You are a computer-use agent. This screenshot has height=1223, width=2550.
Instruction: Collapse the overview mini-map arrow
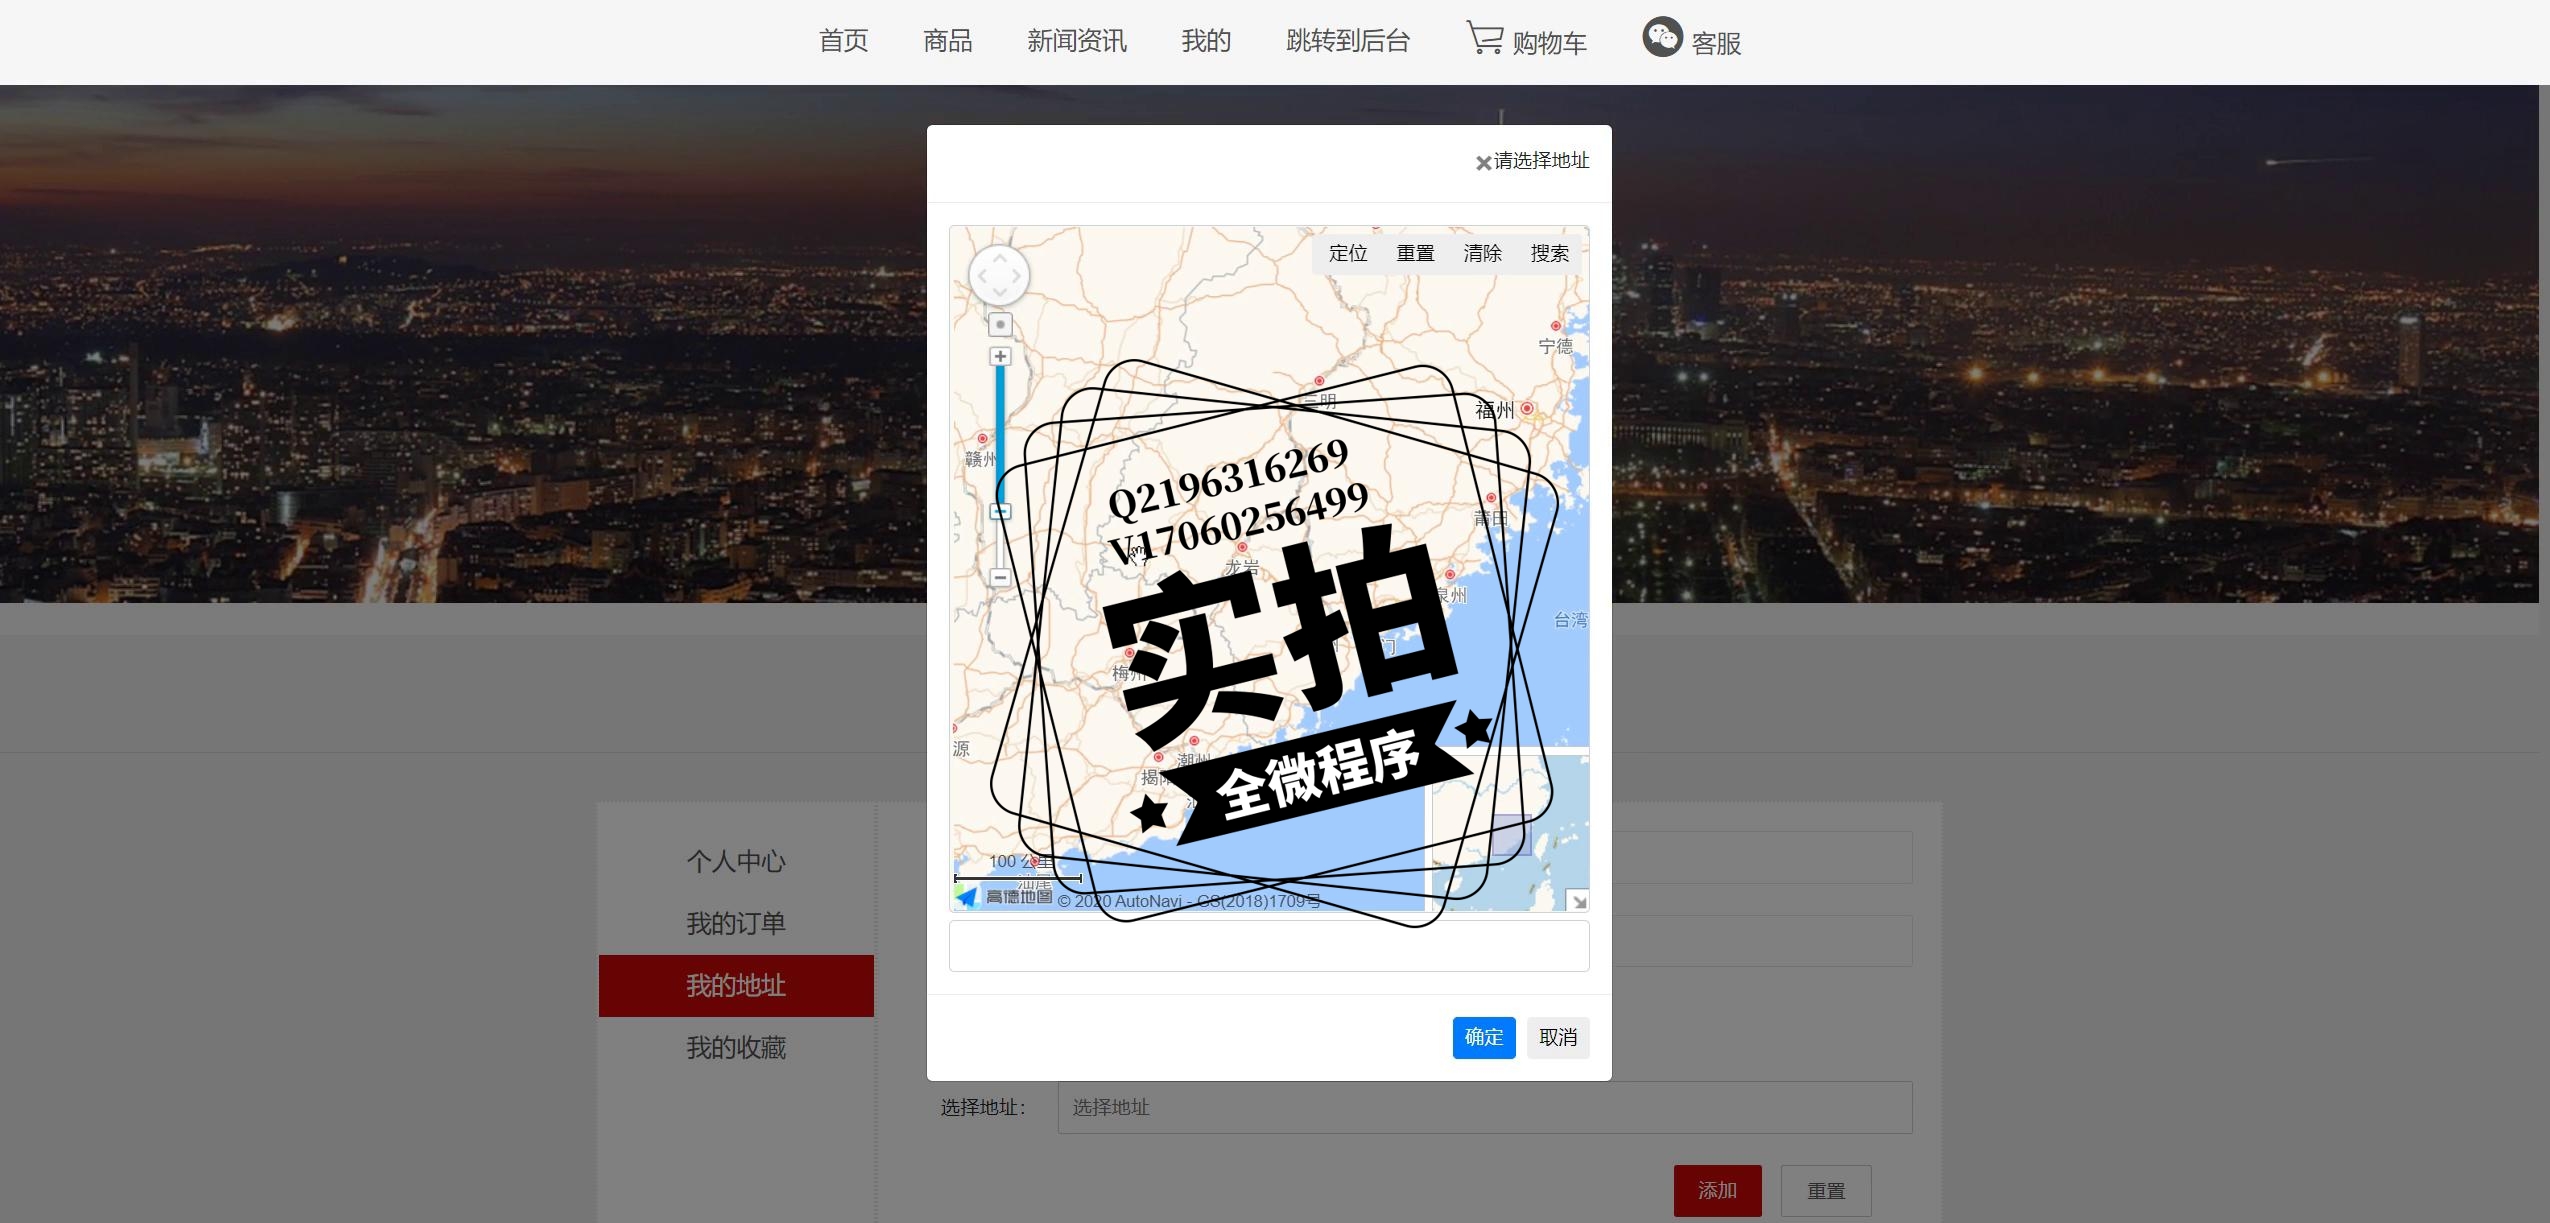[x=1578, y=901]
